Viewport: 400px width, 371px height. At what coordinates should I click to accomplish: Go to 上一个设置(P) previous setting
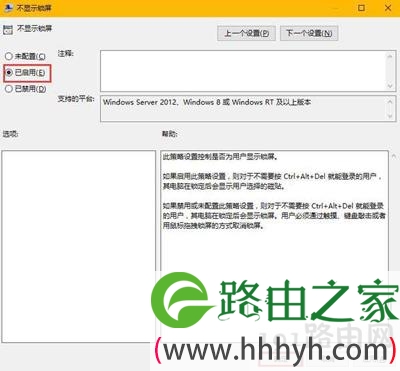click(246, 33)
